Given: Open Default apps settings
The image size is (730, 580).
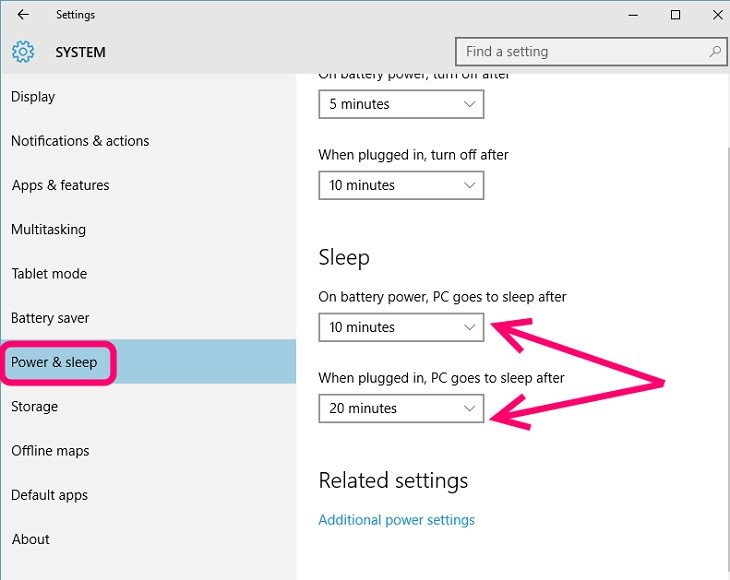Looking at the screenshot, I should 49,495.
